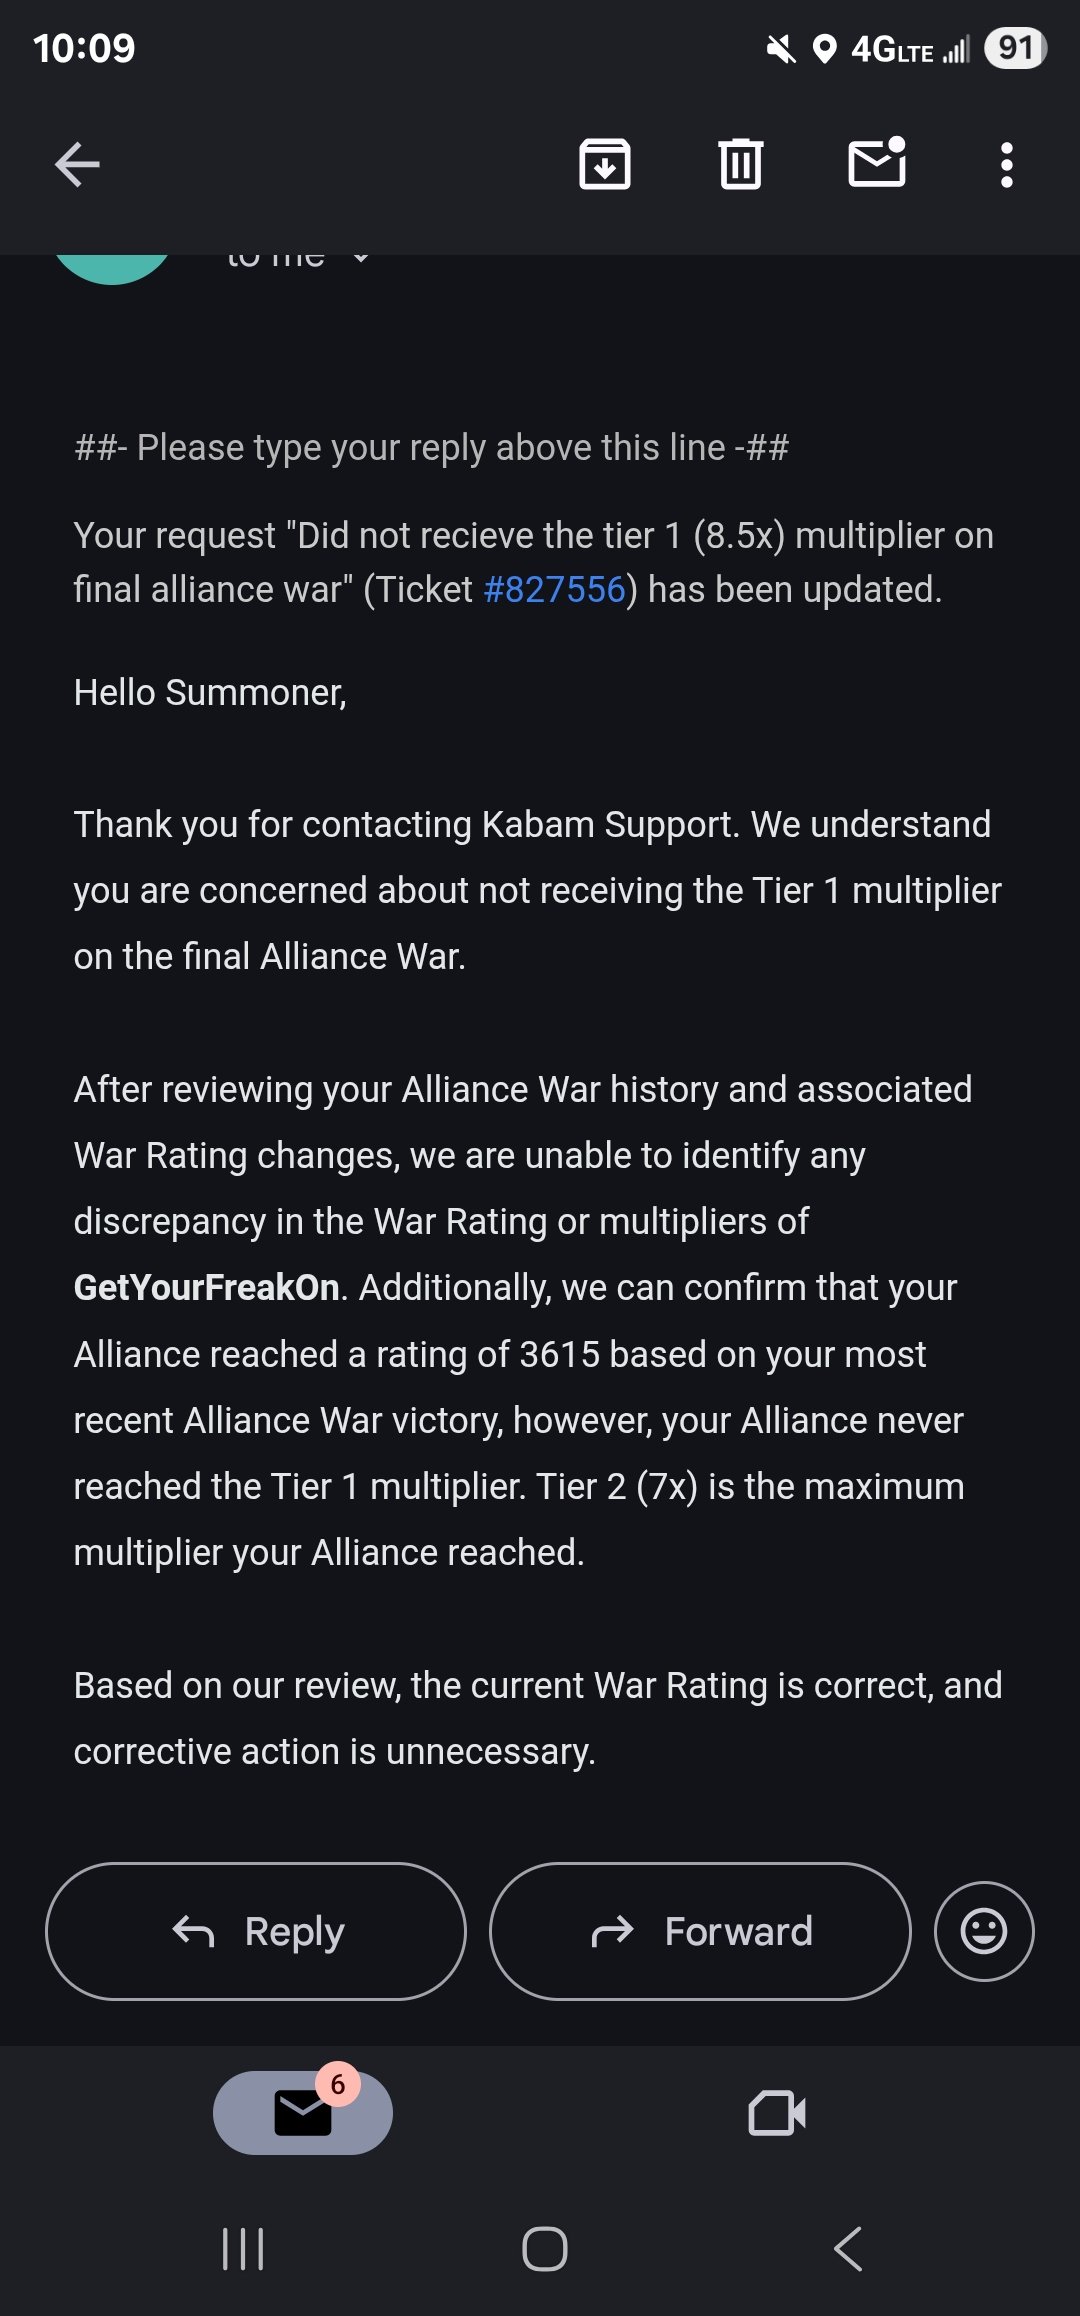Open recent apps from the navigation bar
The height and width of the screenshot is (2316, 1080).
[x=243, y=2249]
